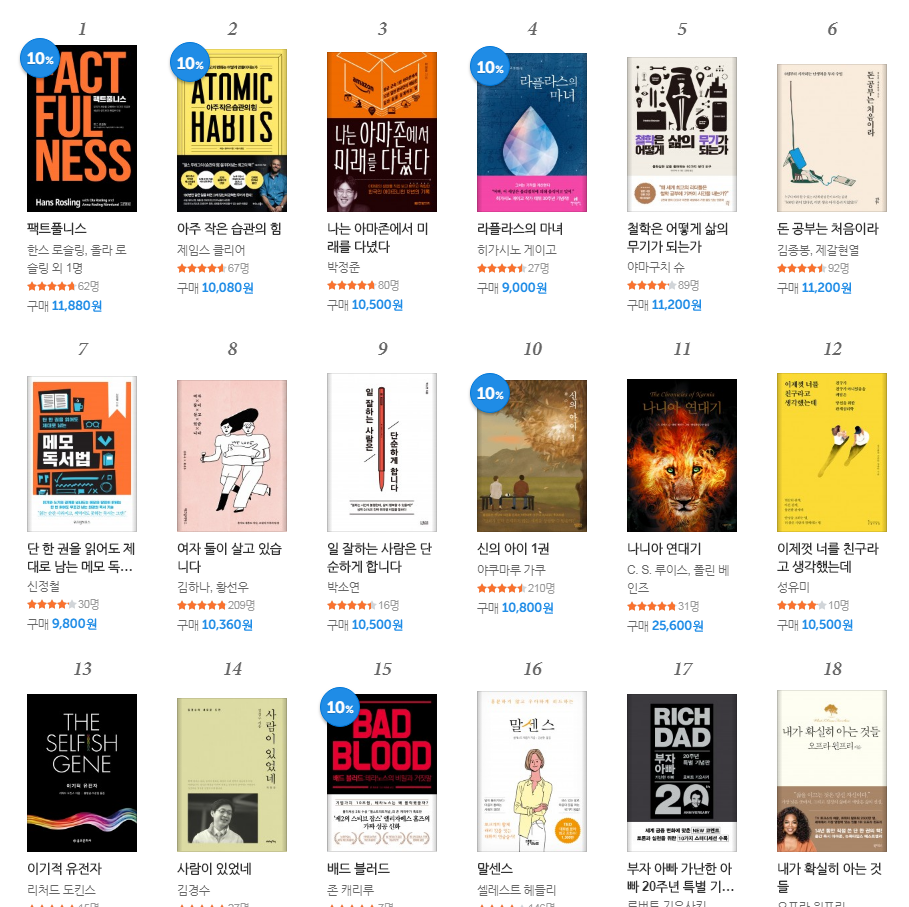Open the 말센스 book cover

click(x=532, y=771)
